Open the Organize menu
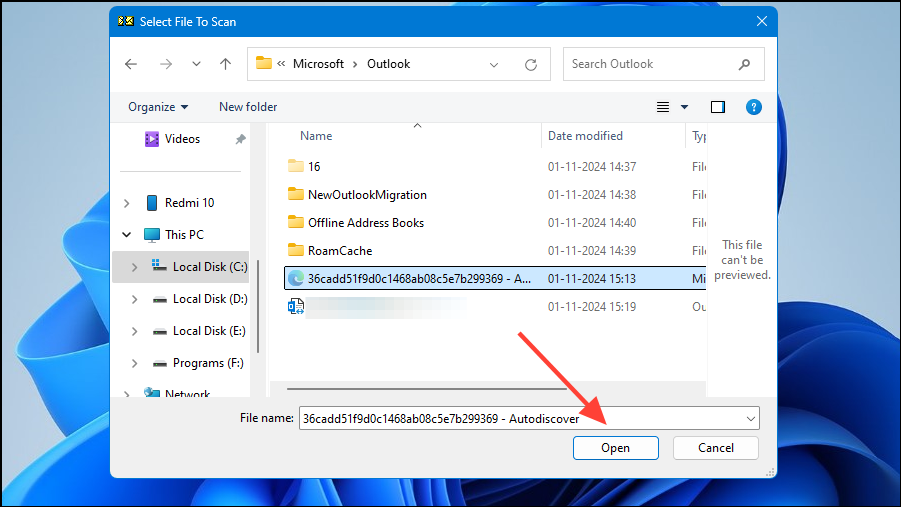Screen dimensions: 901x507 coord(158,107)
